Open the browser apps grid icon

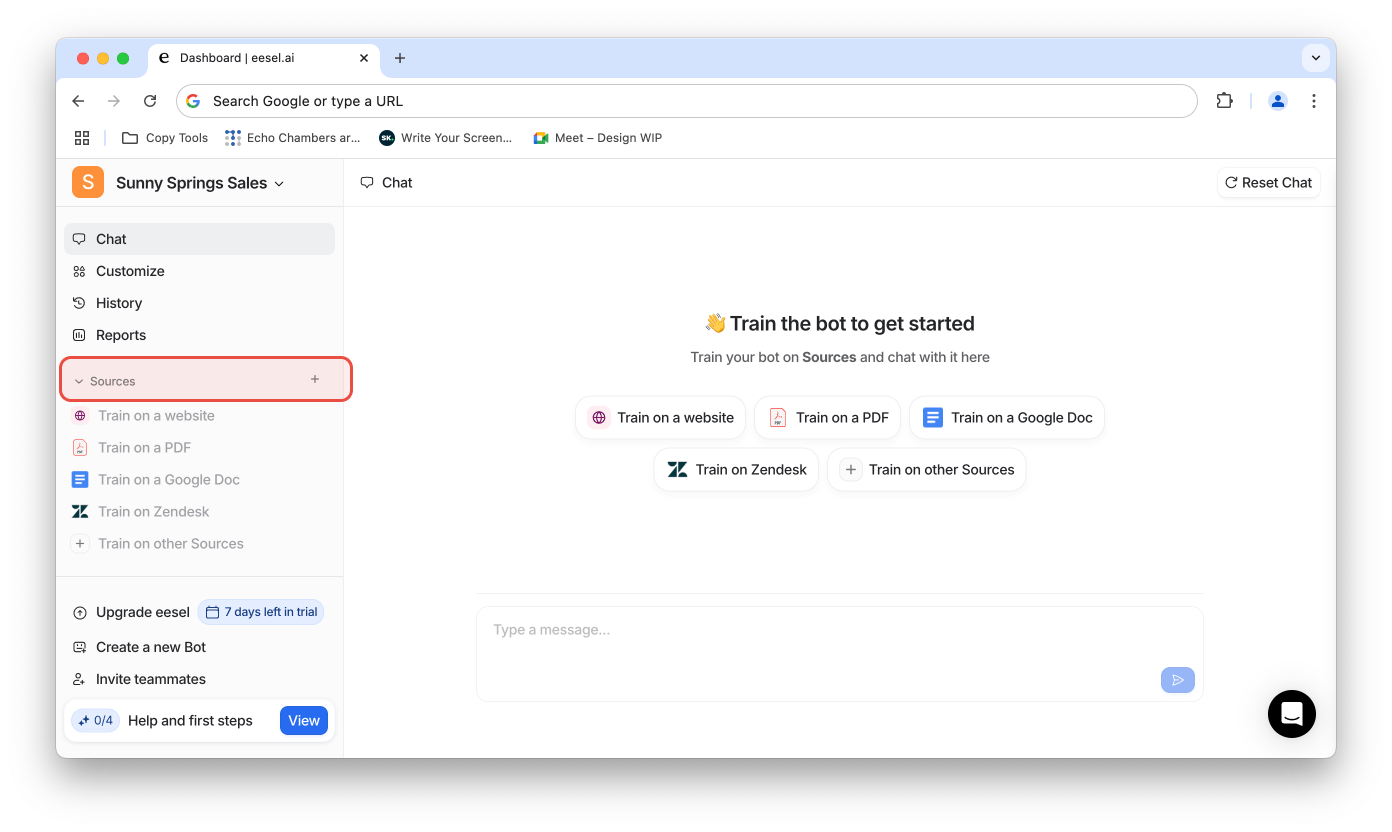(x=82, y=138)
